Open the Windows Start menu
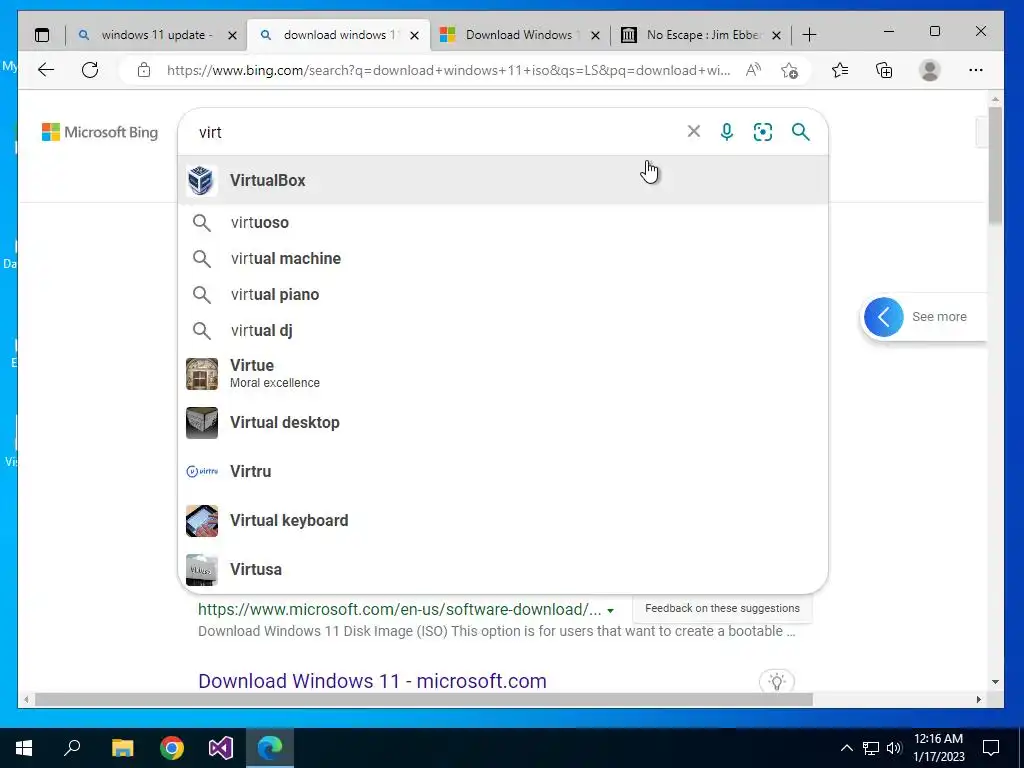Viewport: 1024px width, 768px height. pos(24,748)
